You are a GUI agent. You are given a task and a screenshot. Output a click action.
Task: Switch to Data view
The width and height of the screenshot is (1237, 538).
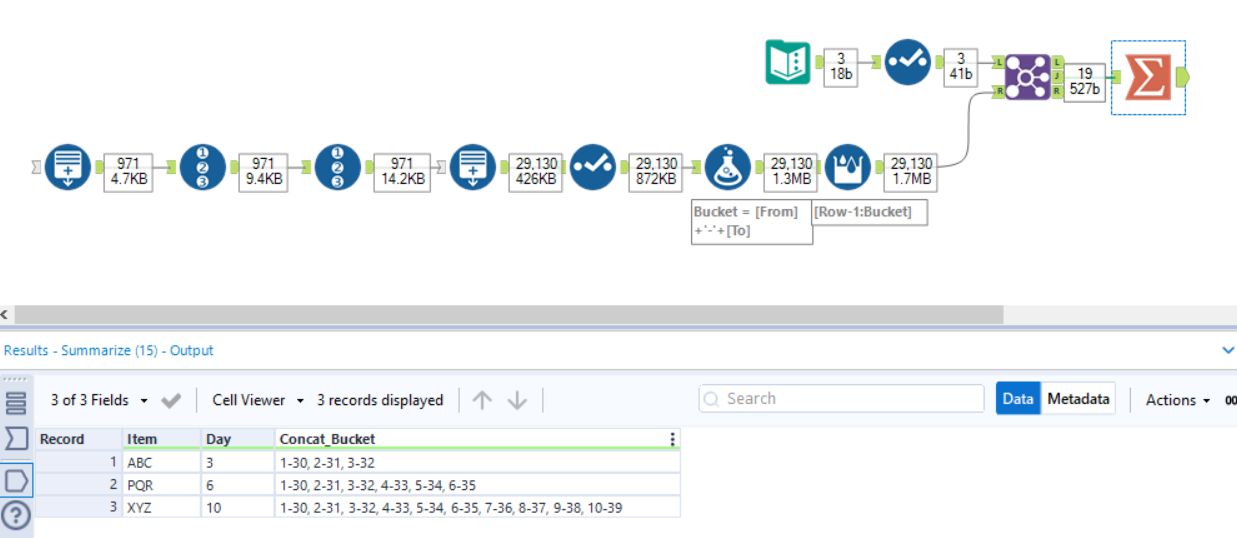pyautogui.click(x=1018, y=399)
